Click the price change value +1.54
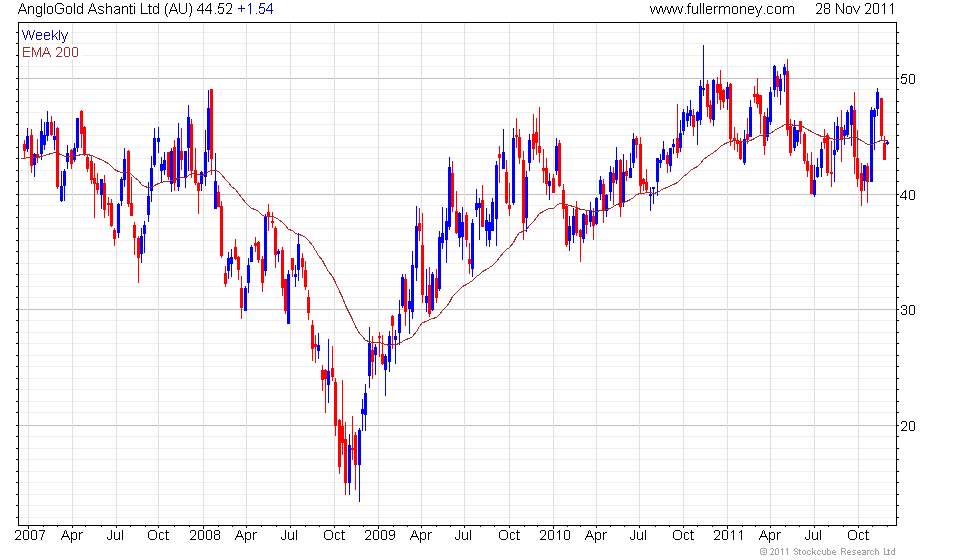The image size is (980, 560). [255, 9]
